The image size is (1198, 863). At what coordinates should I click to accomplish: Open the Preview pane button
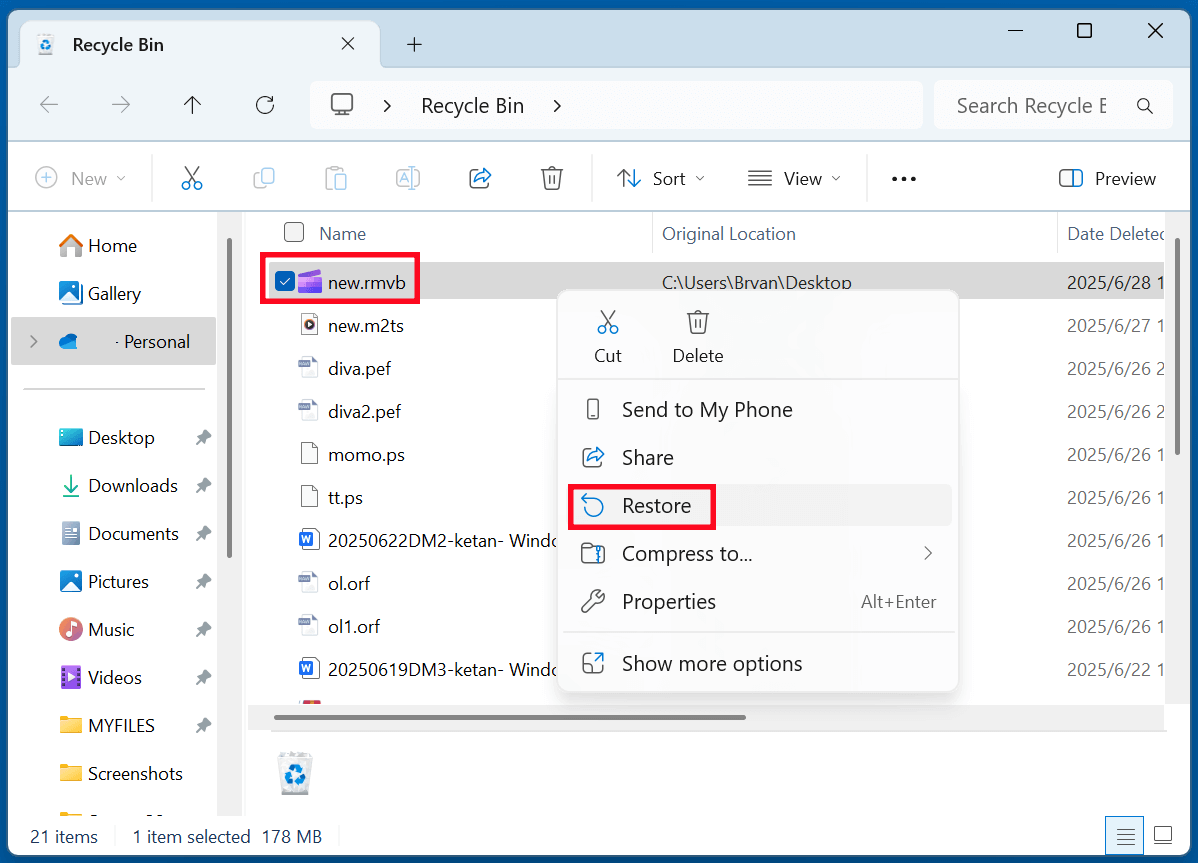coord(1107,178)
